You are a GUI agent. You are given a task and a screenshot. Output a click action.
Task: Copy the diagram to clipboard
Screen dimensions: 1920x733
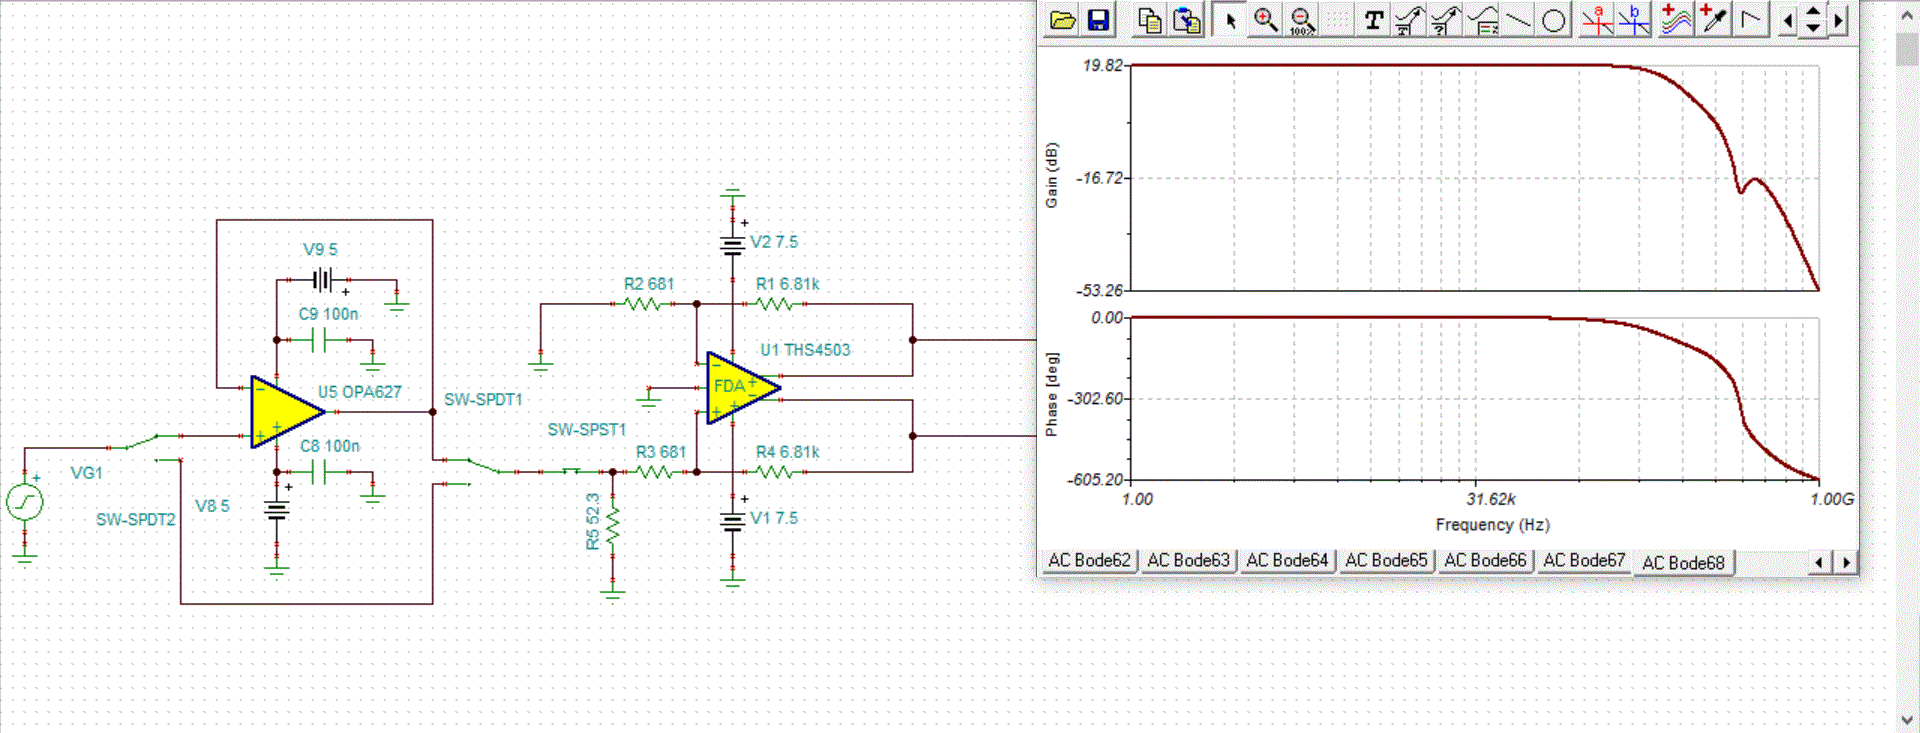pos(1150,20)
